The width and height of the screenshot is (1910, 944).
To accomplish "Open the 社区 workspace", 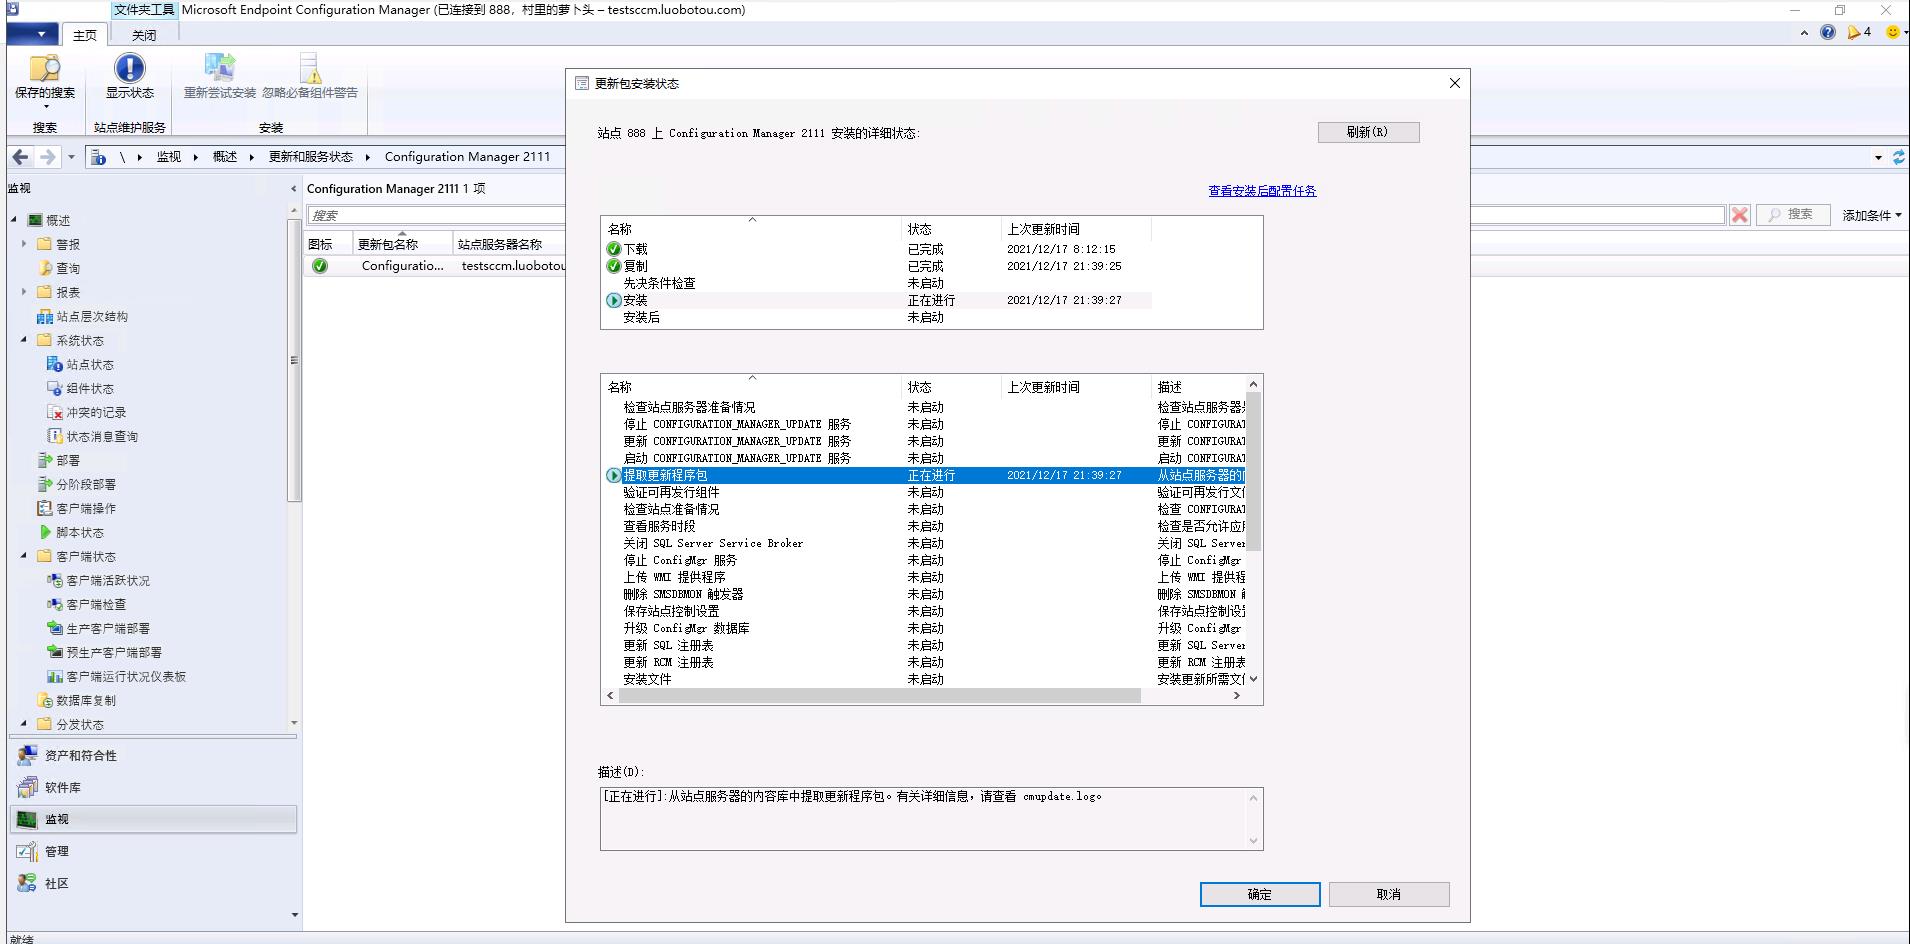I will [155, 884].
